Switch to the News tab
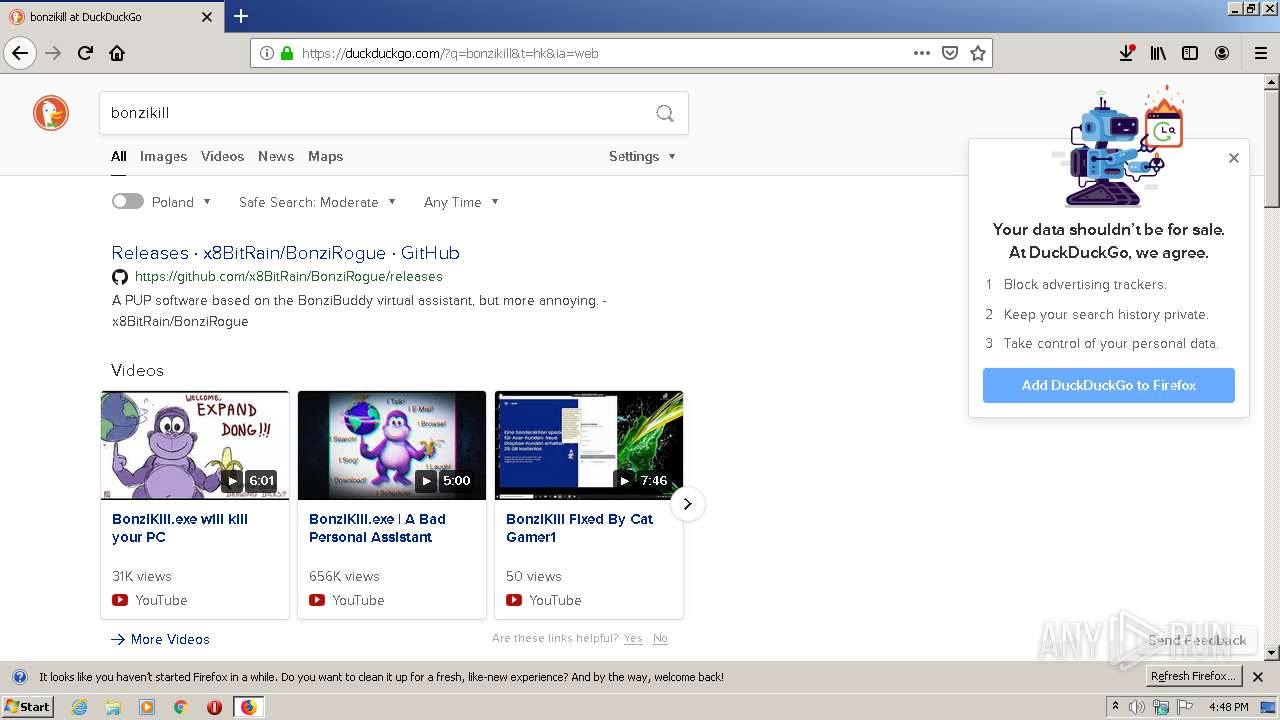The width and height of the screenshot is (1280, 720). [x=276, y=156]
